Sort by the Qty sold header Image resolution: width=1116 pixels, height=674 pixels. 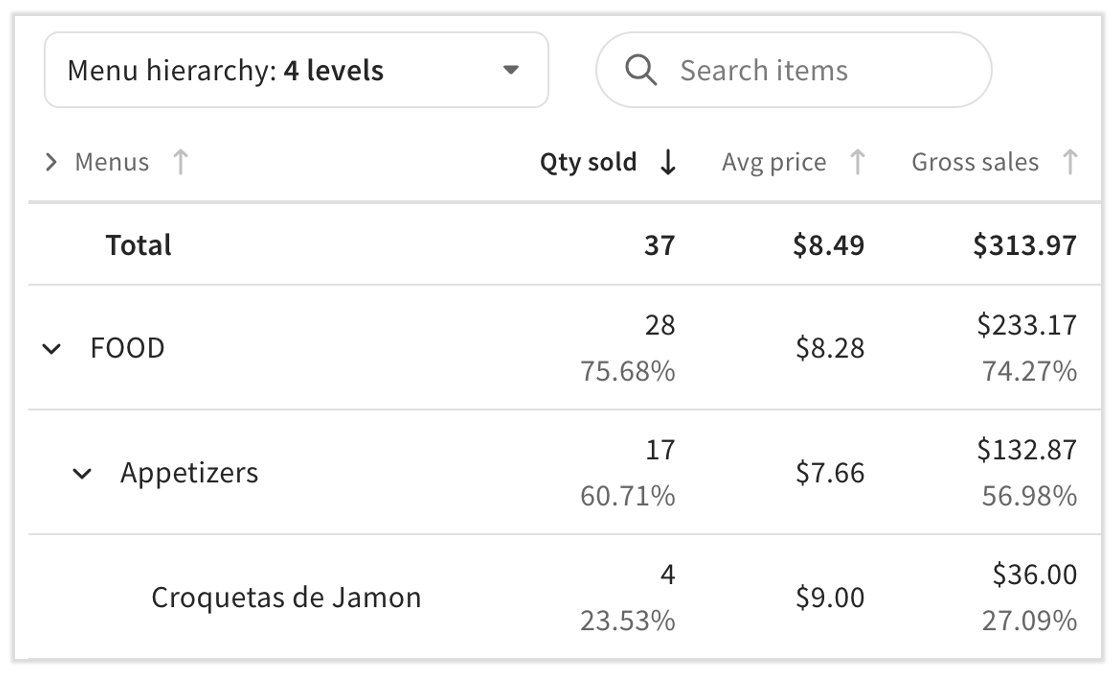point(588,163)
